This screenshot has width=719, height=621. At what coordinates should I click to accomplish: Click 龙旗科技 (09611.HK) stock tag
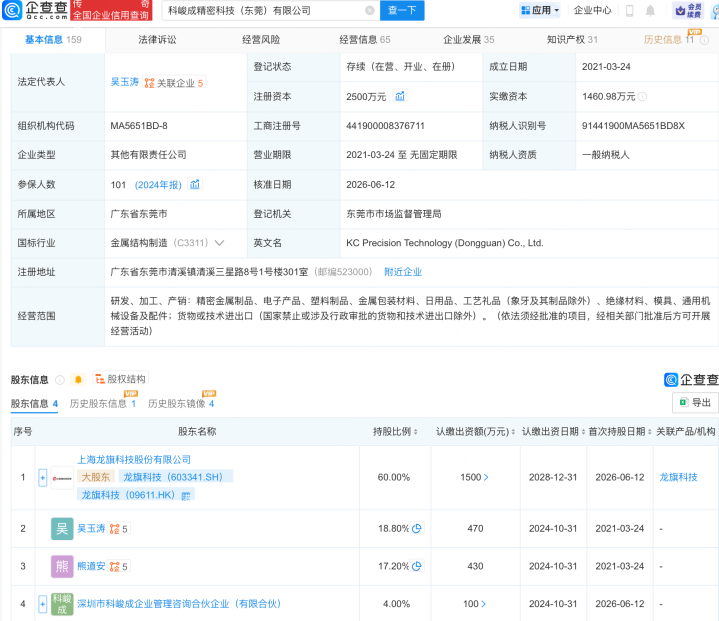tap(136, 495)
